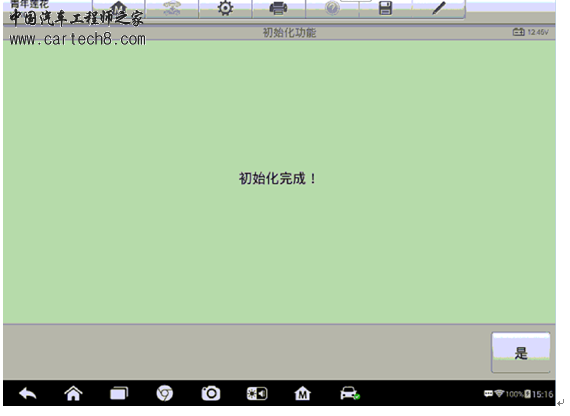
Task: Go to Android home screen
Action: point(73,393)
